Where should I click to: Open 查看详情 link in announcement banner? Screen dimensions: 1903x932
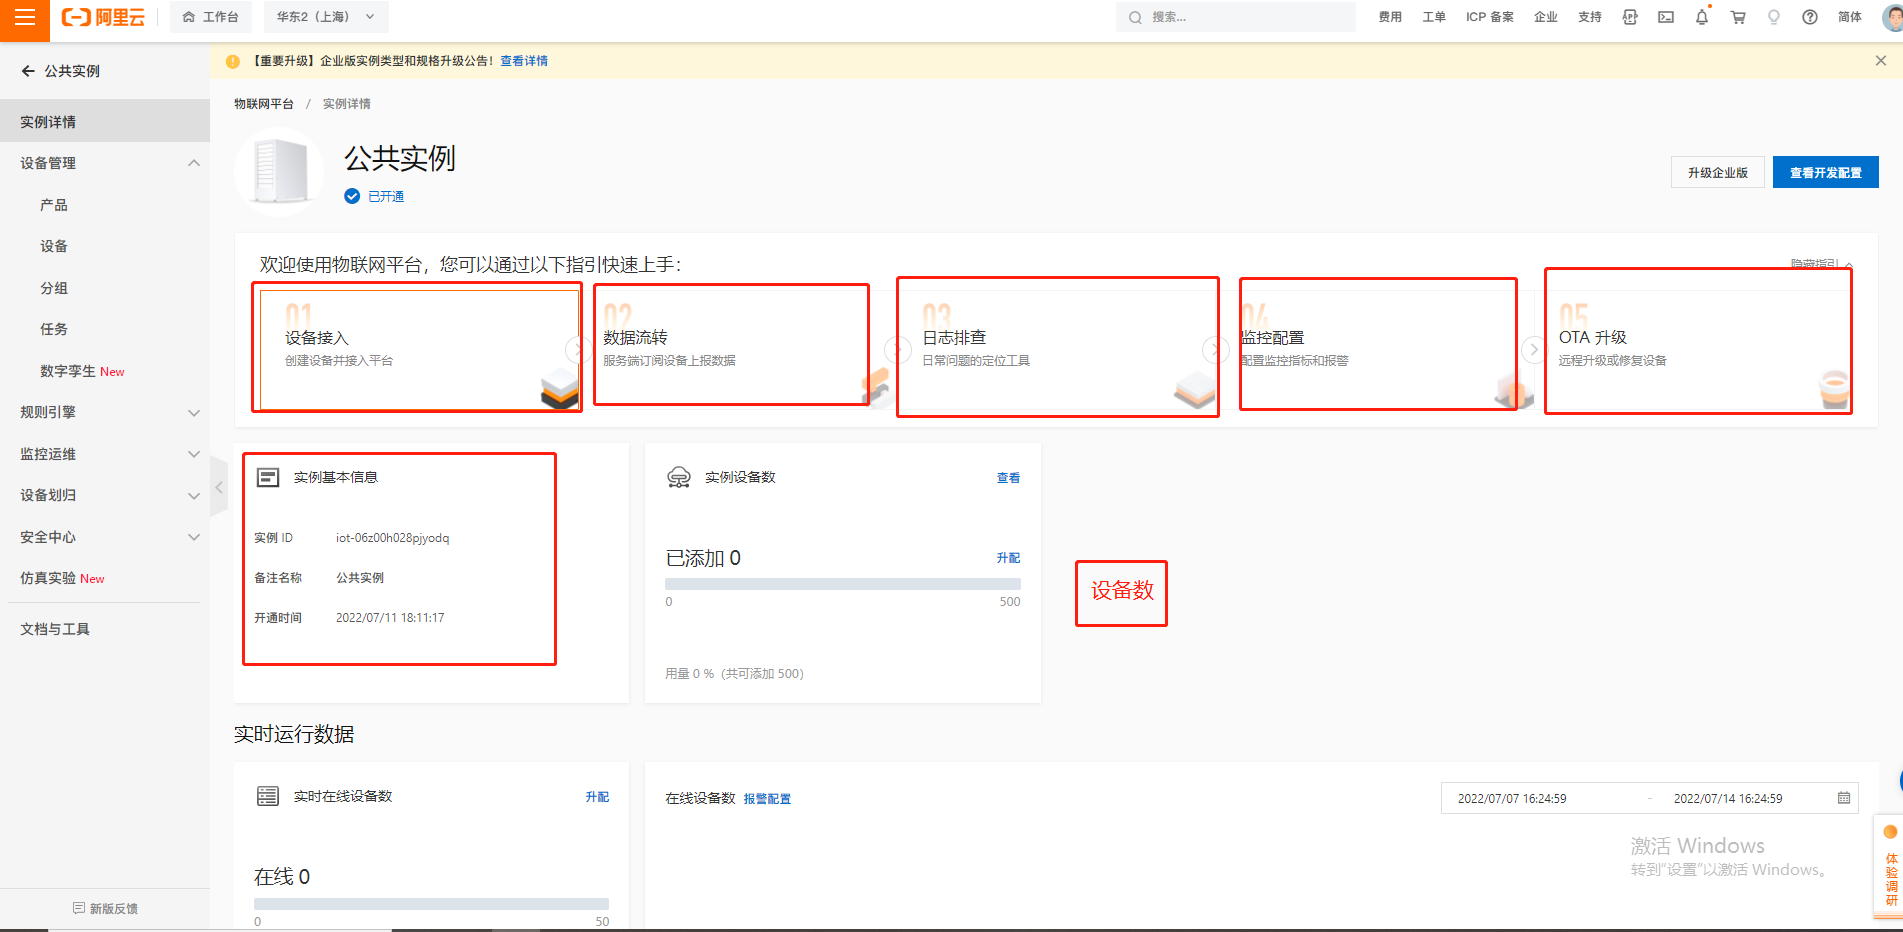tap(524, 61)
